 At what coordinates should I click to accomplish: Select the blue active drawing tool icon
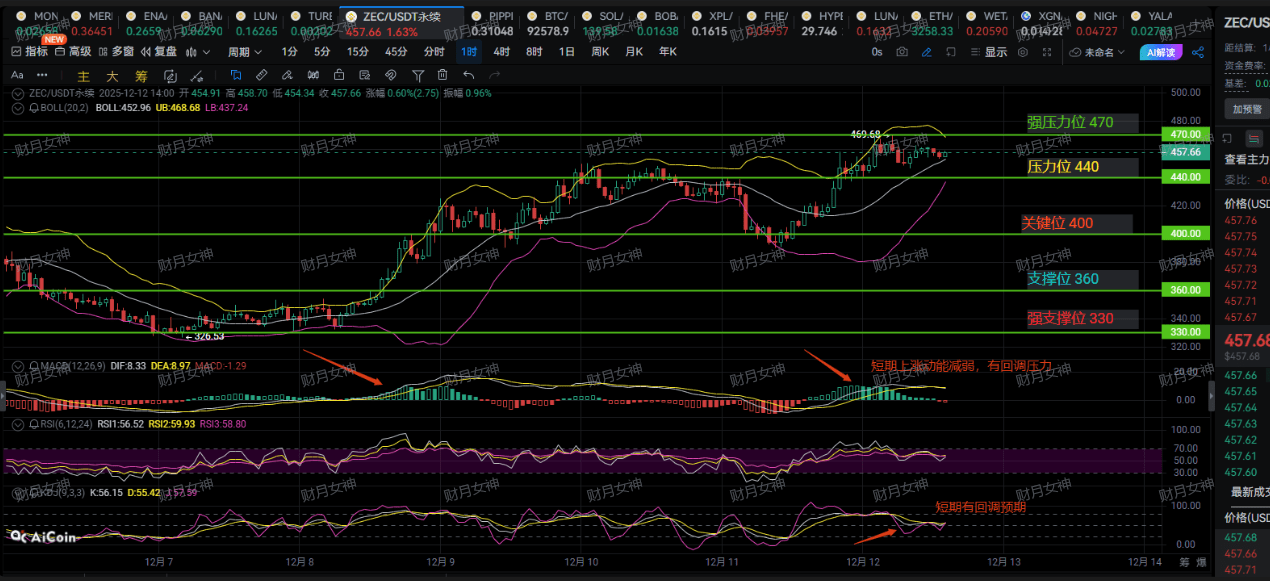click(x=236, y=75)
